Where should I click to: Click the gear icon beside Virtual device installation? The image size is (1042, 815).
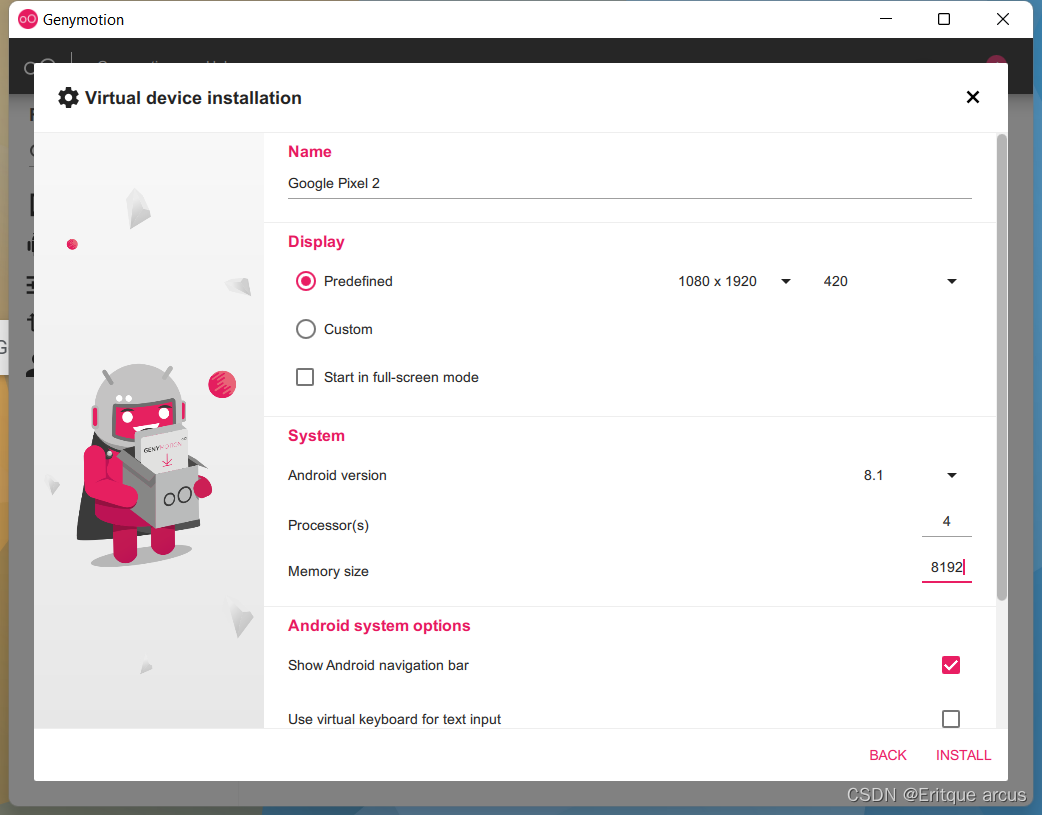[68, 97]
